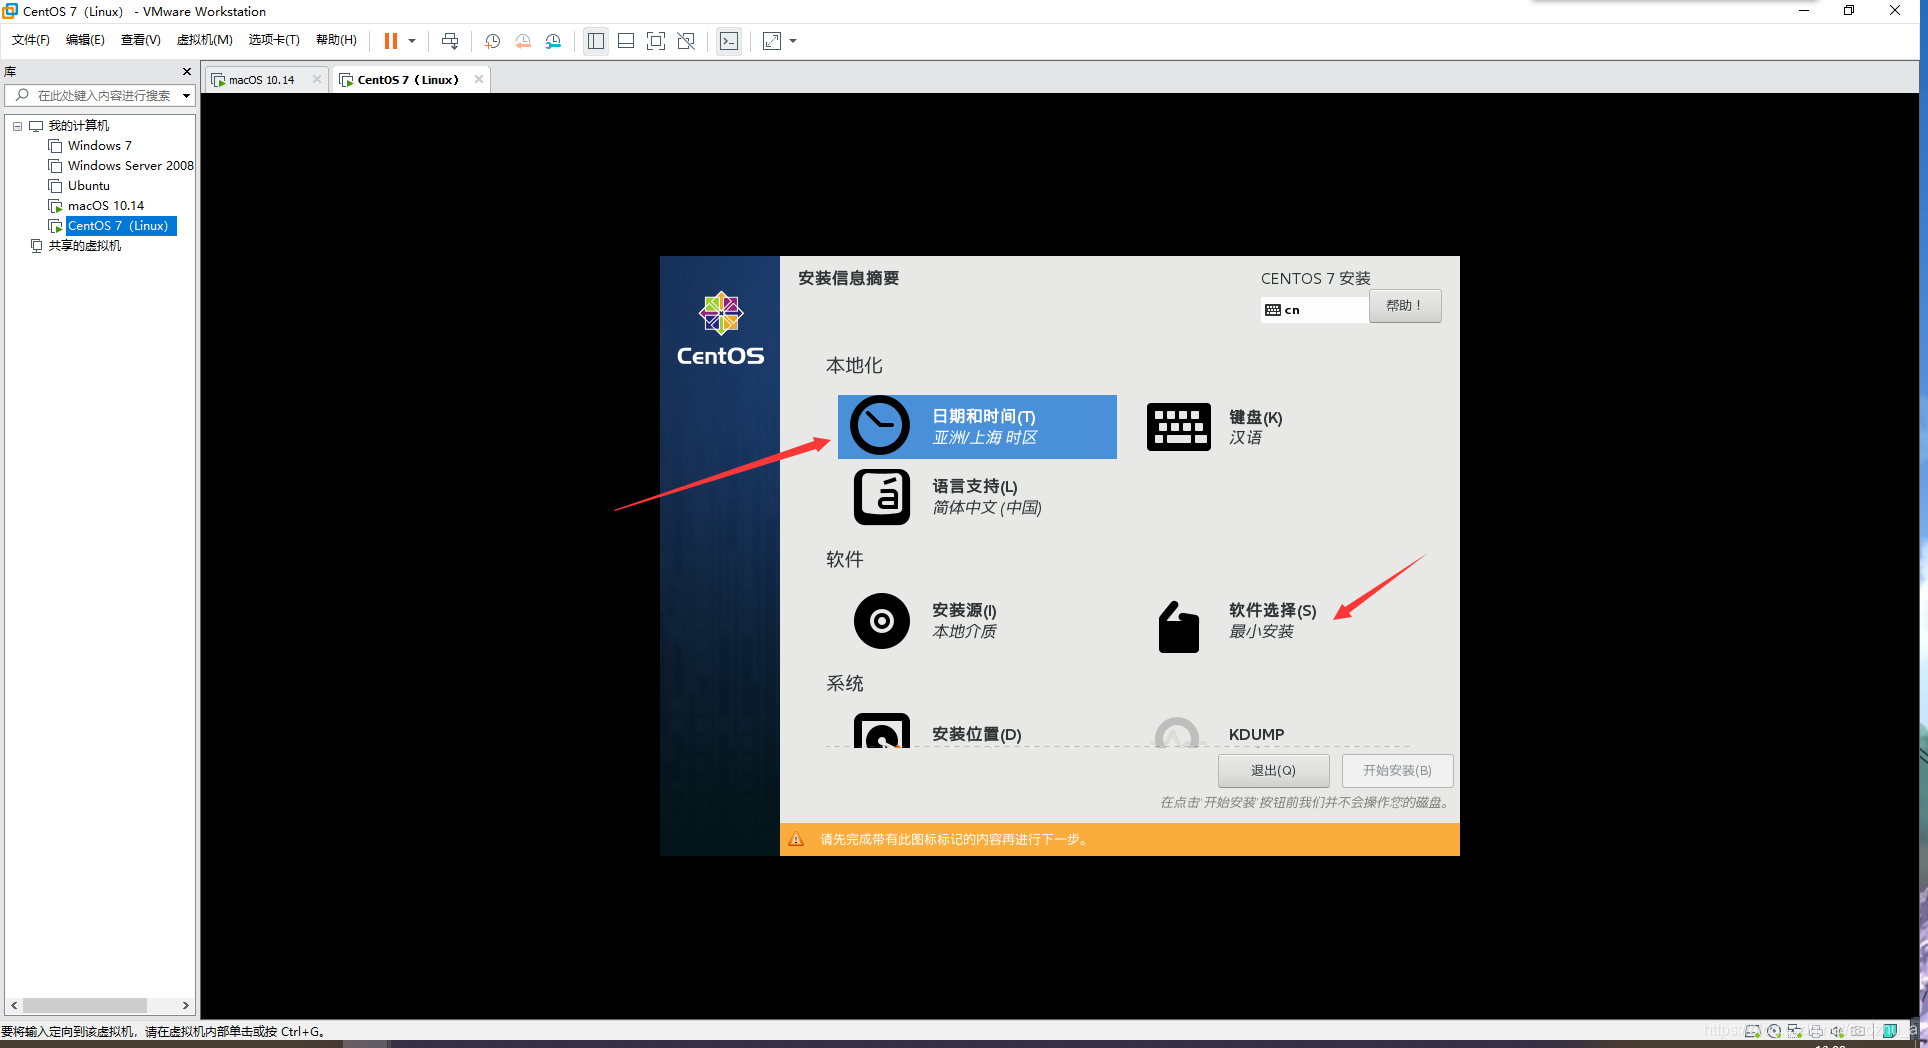Select macOS 10.14 in the library tree
Screen dimensions: 1928x1048
point(106,206)
